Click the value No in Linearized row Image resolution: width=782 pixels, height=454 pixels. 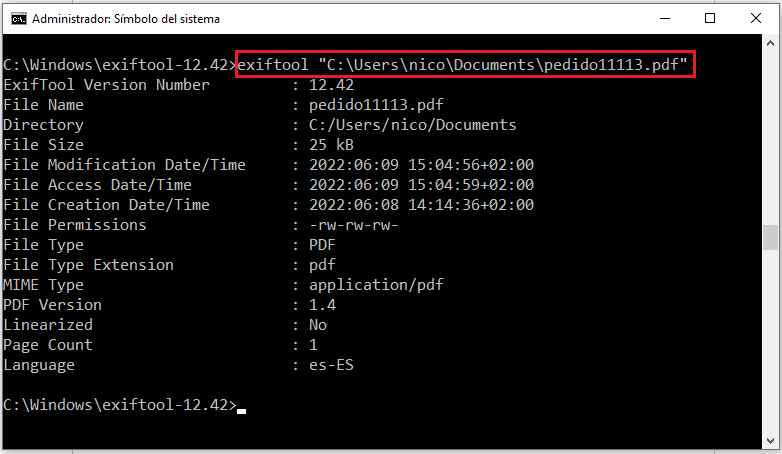tap(318, 325)
